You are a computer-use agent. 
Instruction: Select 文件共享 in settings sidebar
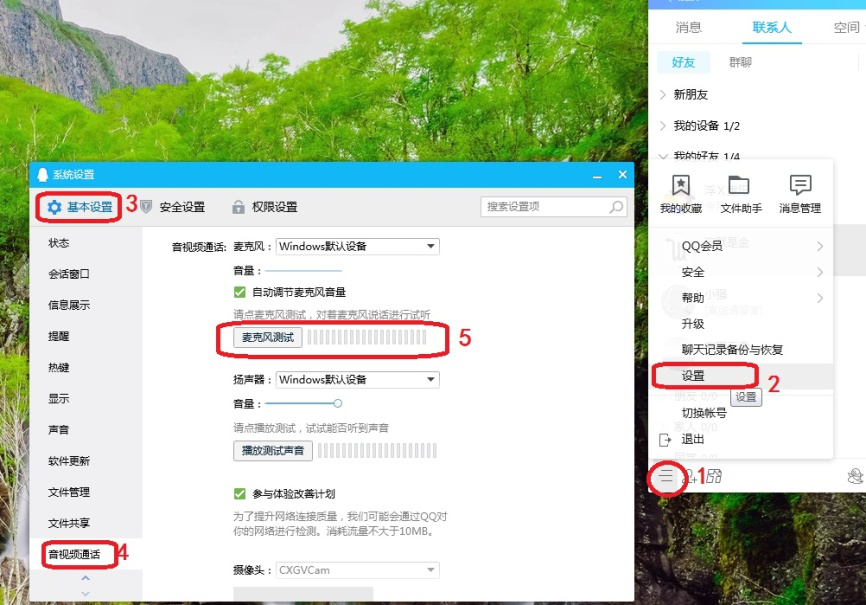69,523
